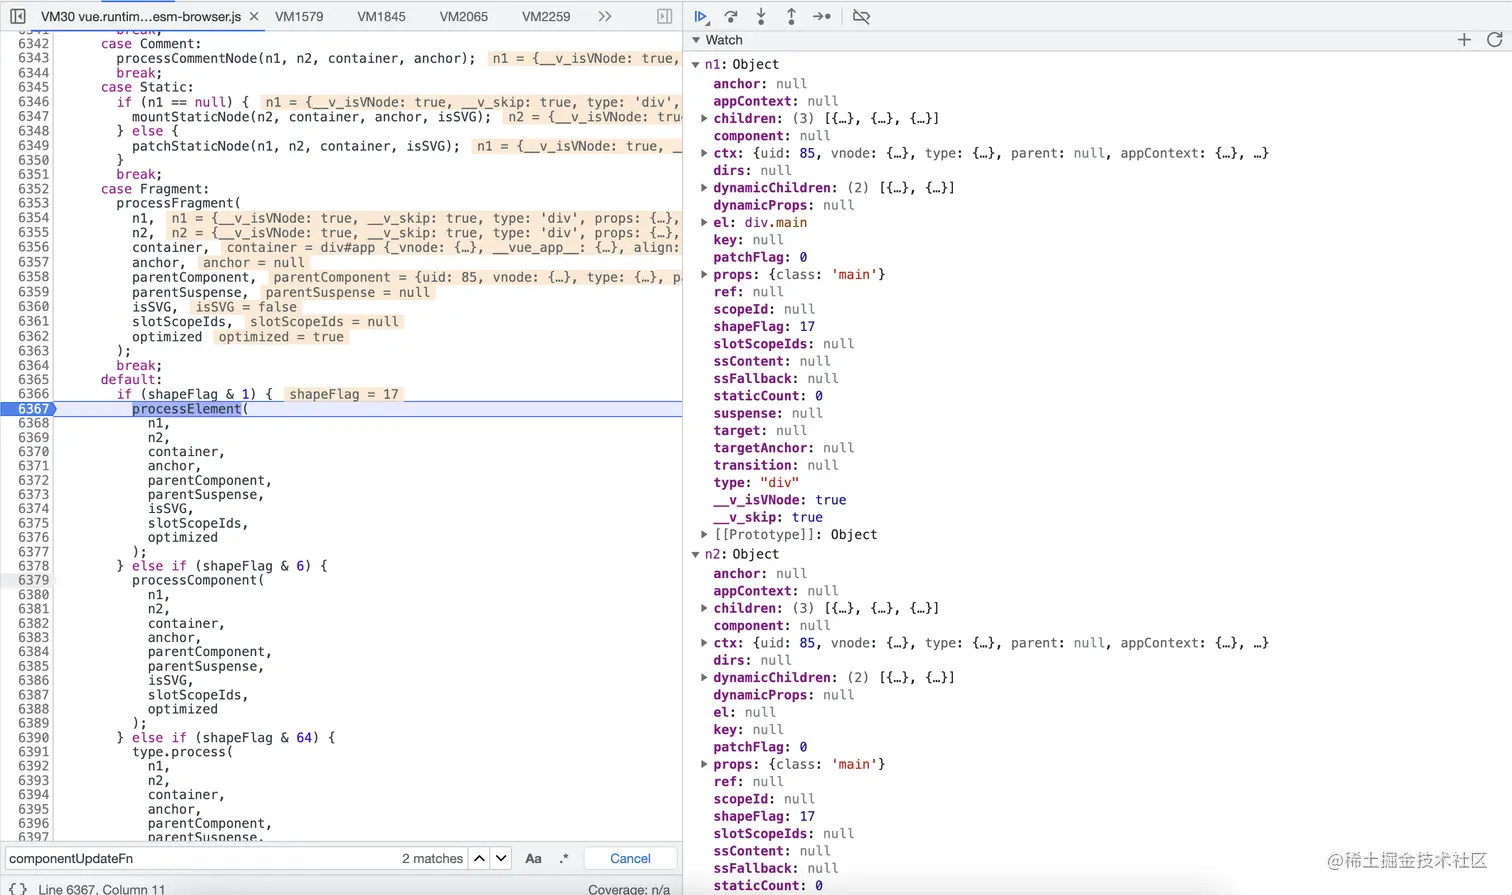Expand n2 ctx object
This screenshot has width=1512, height=895.
[704, 643]
